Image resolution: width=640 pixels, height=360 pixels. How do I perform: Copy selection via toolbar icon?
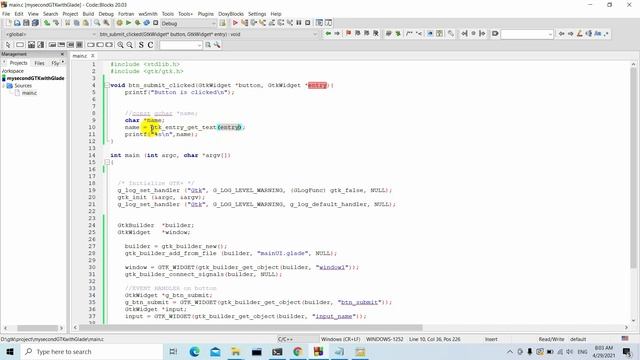tap(76, 23)
